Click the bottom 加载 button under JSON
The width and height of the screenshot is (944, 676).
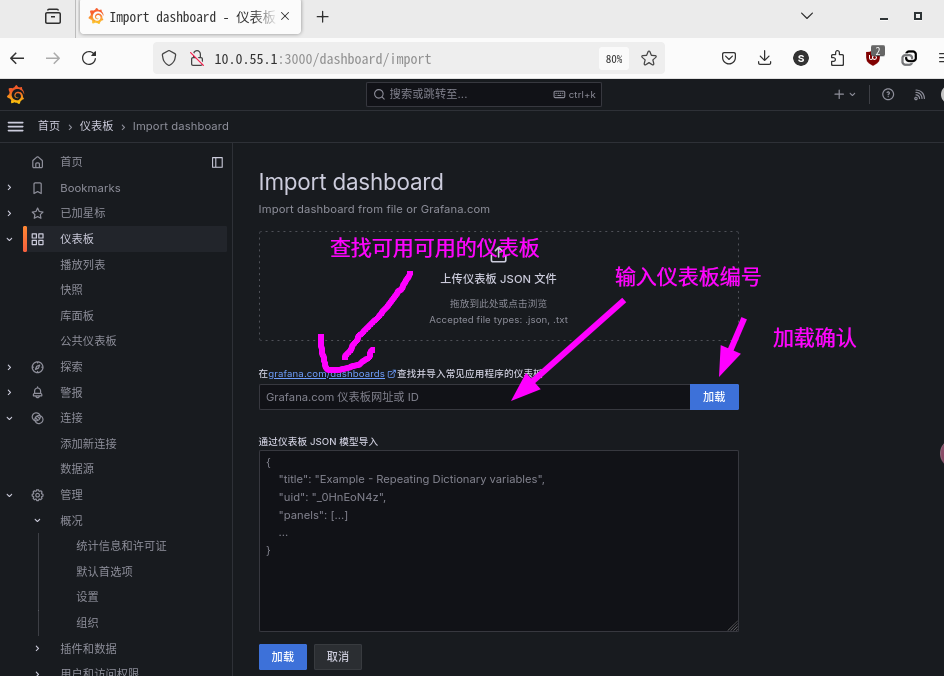[x=283, y=657]
